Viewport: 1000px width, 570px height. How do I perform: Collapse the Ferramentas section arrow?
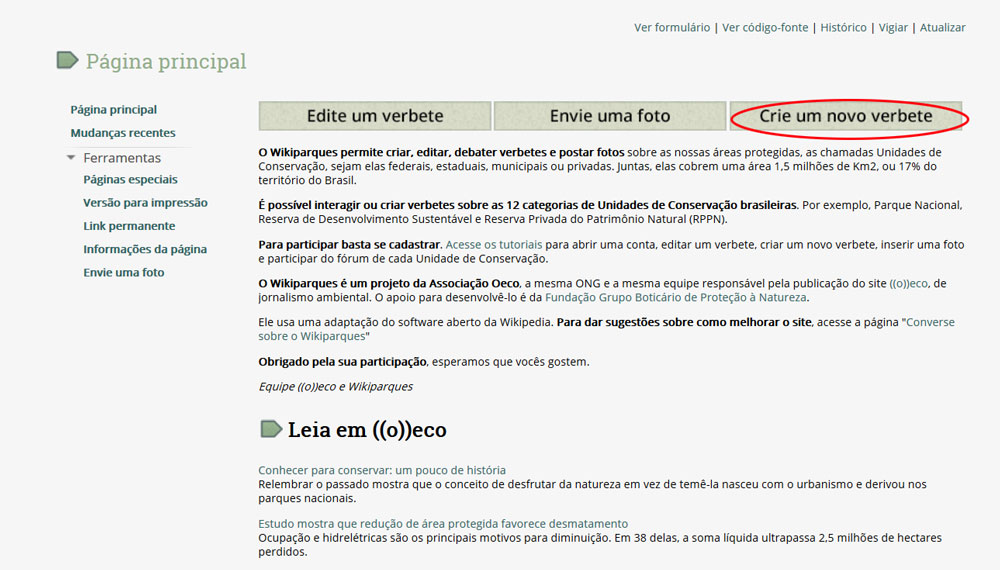pos(71,157)
